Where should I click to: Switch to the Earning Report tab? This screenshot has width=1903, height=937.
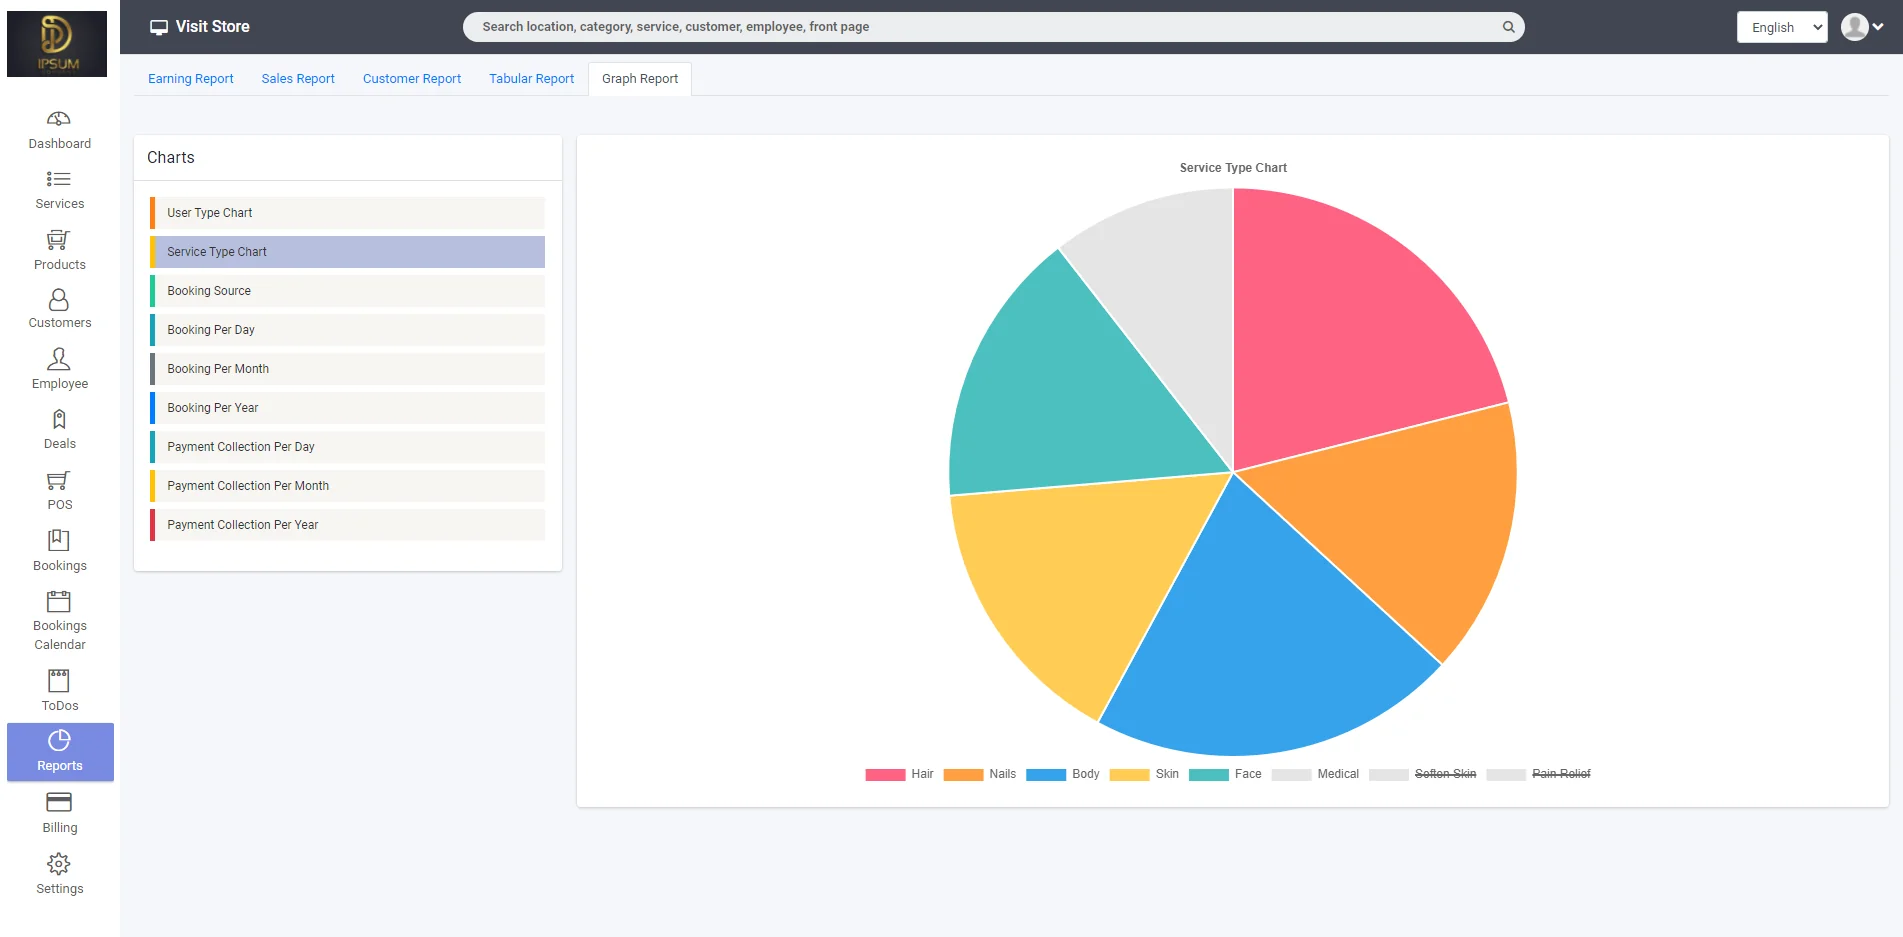190,79
